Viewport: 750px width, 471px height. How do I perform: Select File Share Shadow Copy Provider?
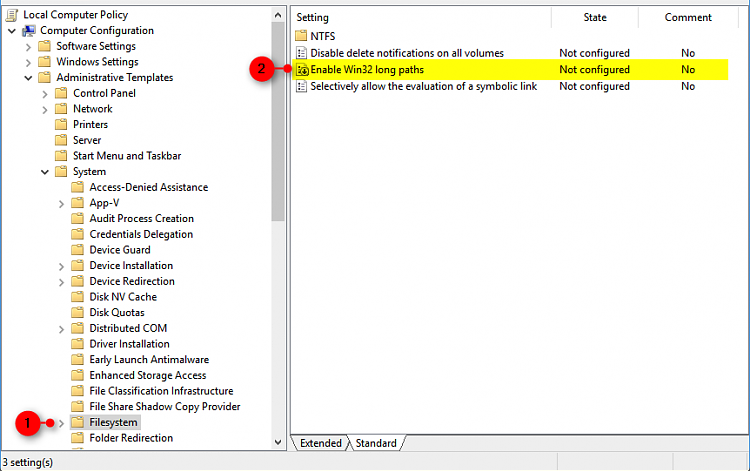pos(165,407)
